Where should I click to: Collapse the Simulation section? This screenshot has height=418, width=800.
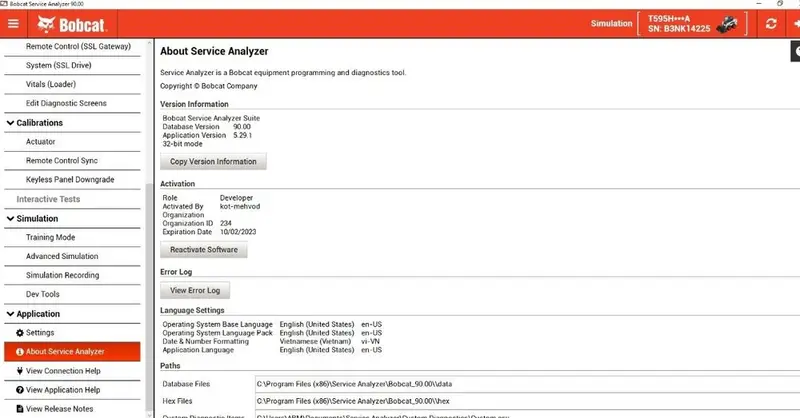coord(10,218)
